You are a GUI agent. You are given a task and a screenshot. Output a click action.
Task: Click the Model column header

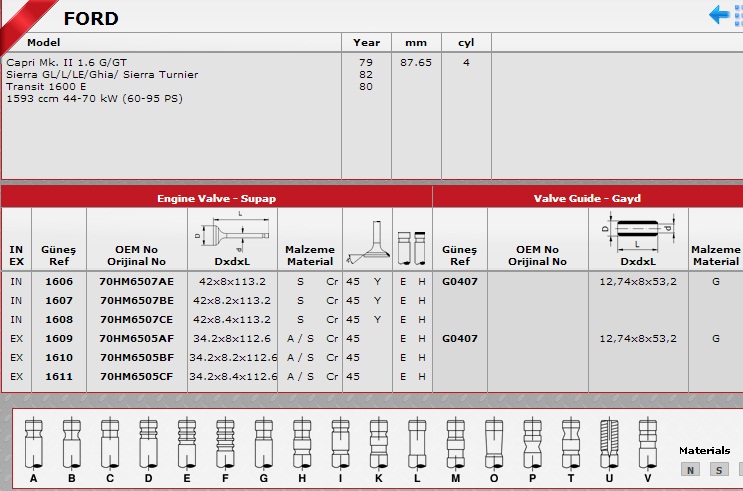pyautogui.click(x=44, y=43)
